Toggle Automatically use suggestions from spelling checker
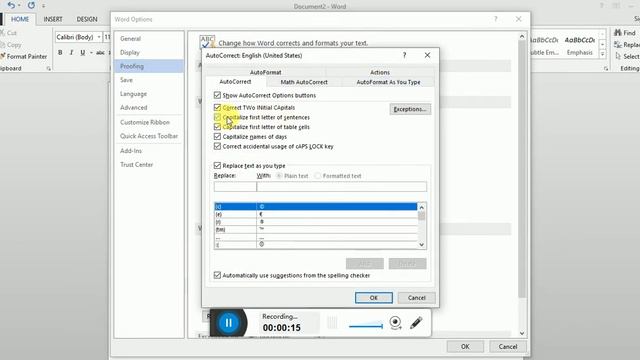Image resolution: width=640 pixels, height=360 pixels. (217, 275)
